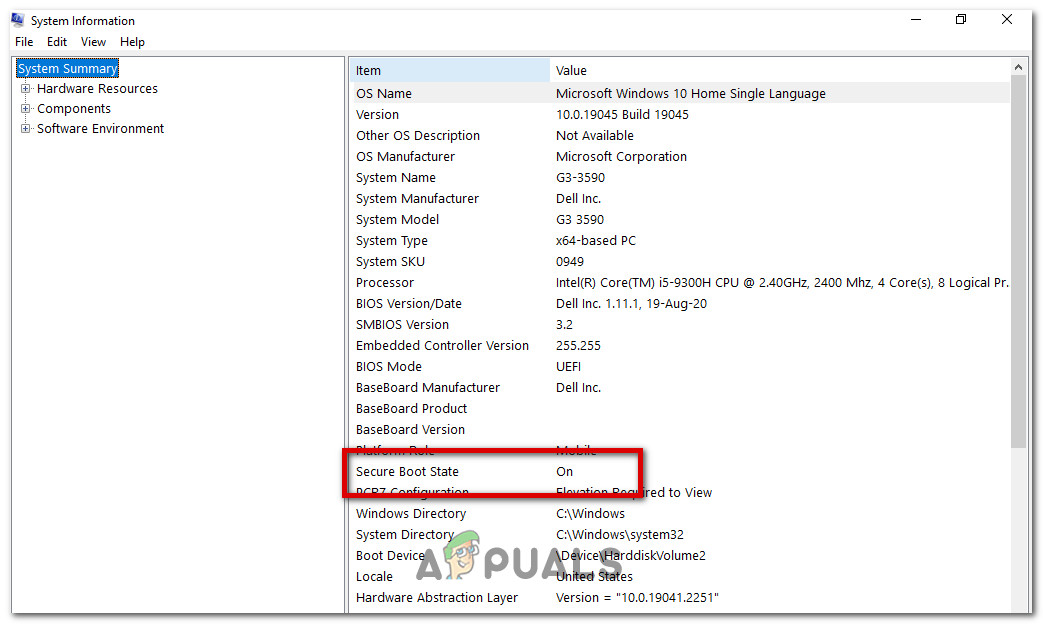
Task: Click the value UEFI
Action: click(568, 367)
